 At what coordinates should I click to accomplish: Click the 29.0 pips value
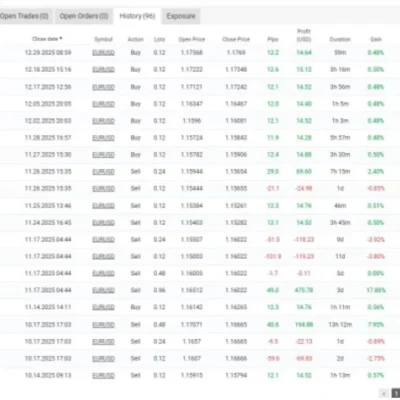pyautogui.click(x=273, y=172)
